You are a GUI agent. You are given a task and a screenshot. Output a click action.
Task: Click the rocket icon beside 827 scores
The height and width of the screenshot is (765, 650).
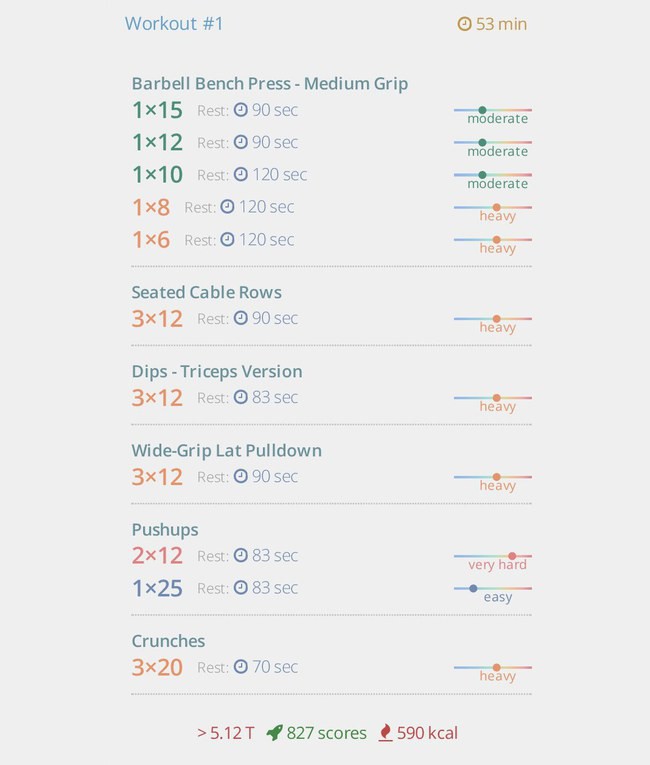tap(275, 732)
